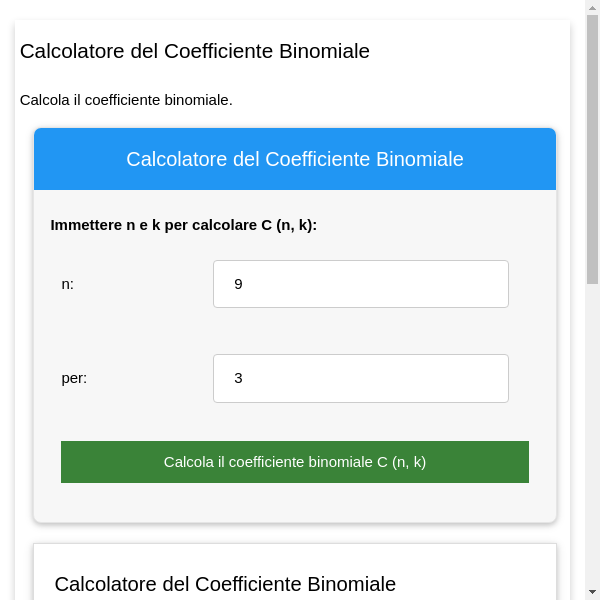
Task: Click the "n:" field label
Action: coord(68,284)
